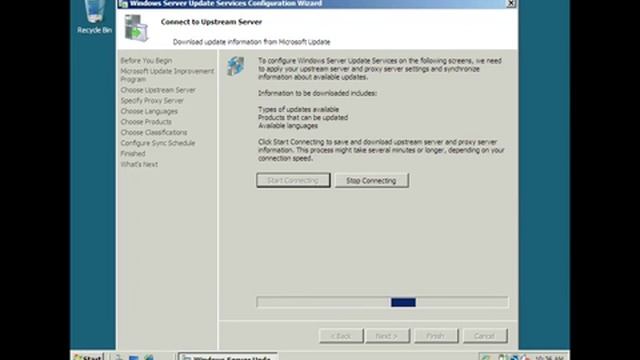Select the Choose Classifications step
This screenshot has height=360, width=640.
click(154, 132)
